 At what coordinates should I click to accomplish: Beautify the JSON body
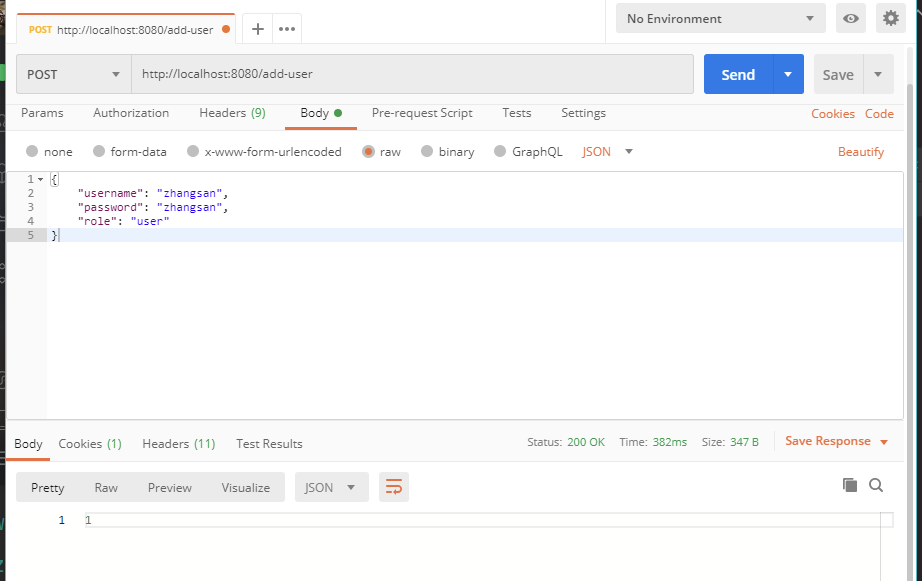861,152
